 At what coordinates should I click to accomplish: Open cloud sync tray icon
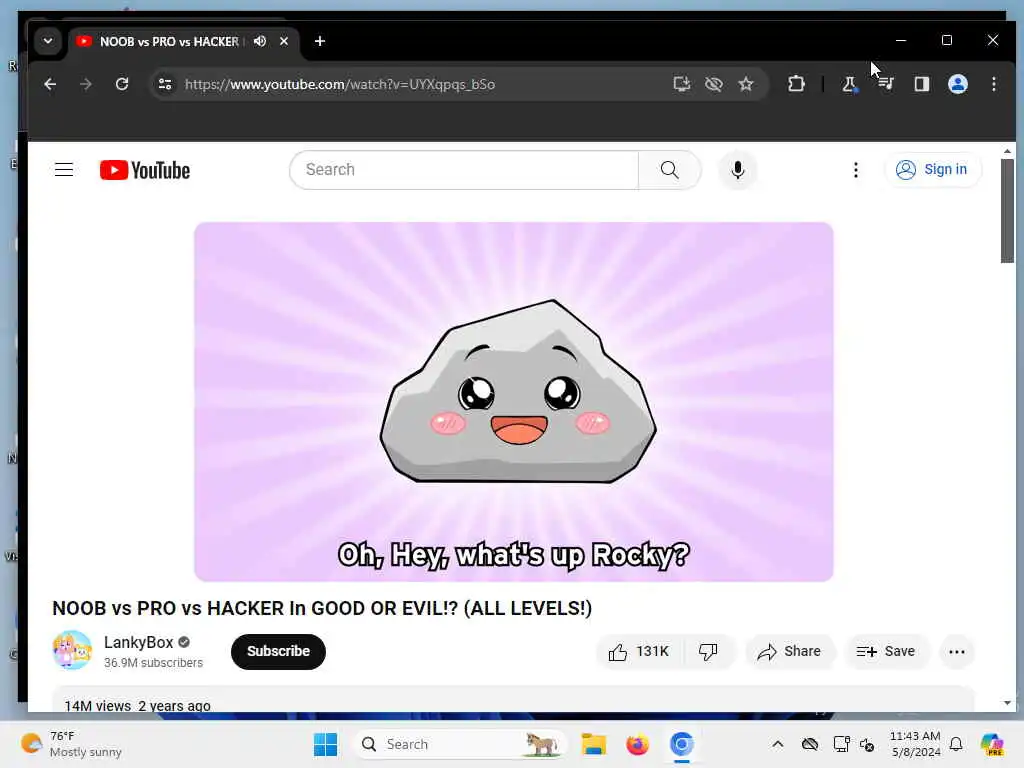[x=810, y=744]
